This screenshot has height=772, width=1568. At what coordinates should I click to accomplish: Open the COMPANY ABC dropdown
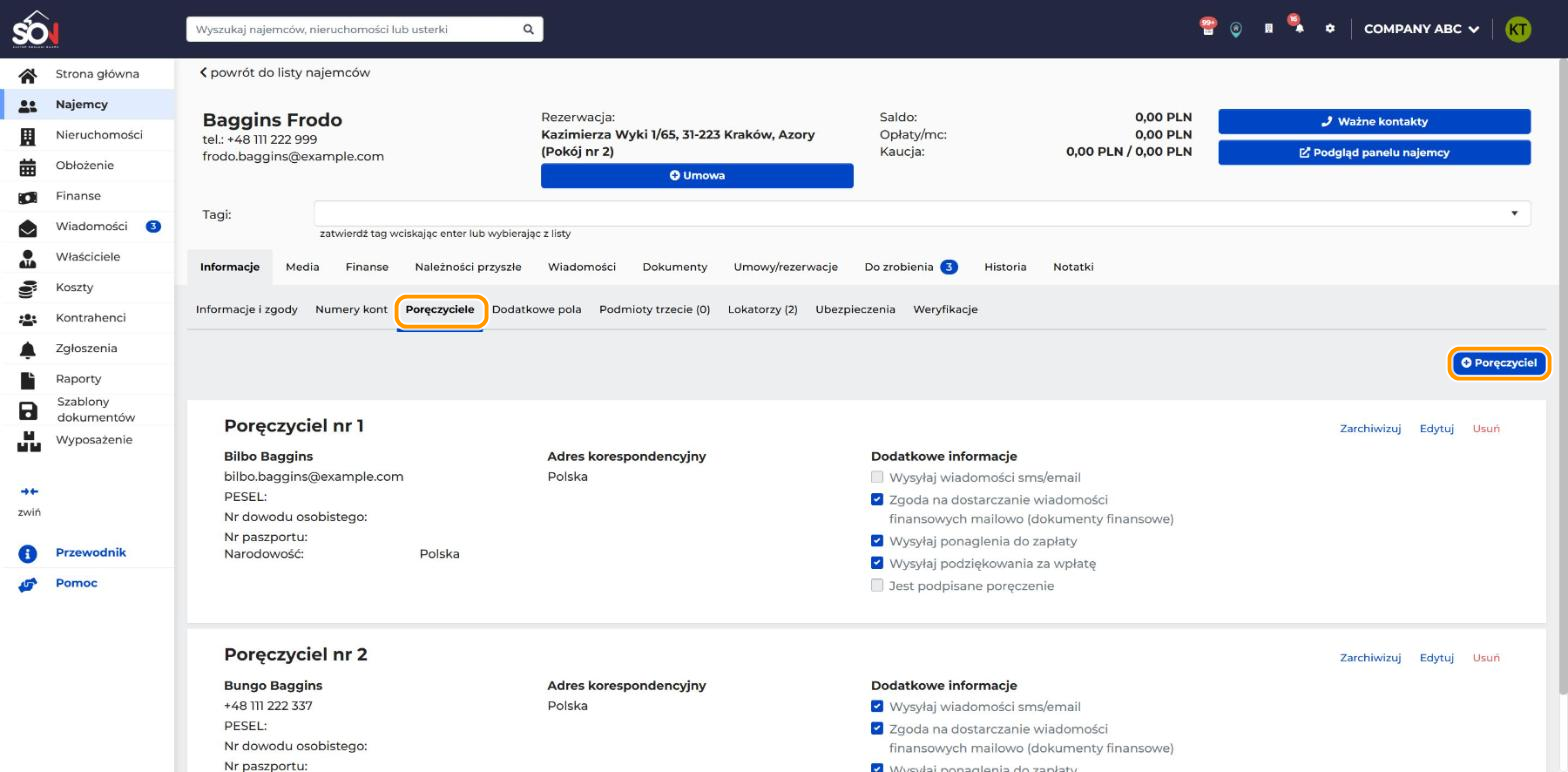[1421, 29]
